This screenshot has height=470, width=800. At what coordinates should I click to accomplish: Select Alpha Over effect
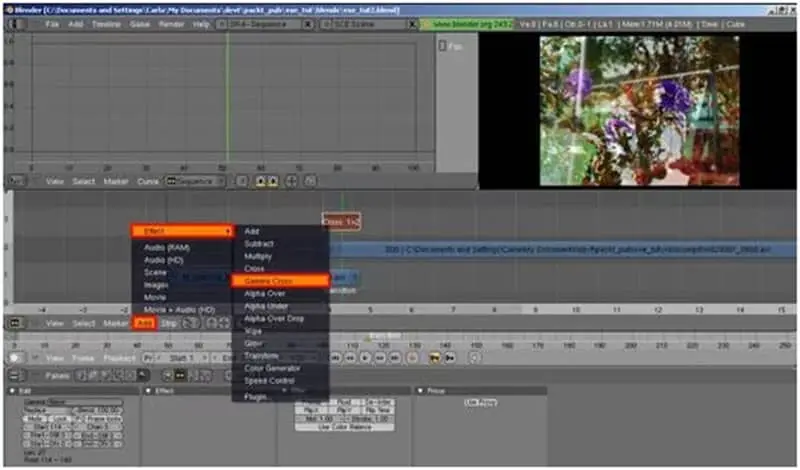264,293
